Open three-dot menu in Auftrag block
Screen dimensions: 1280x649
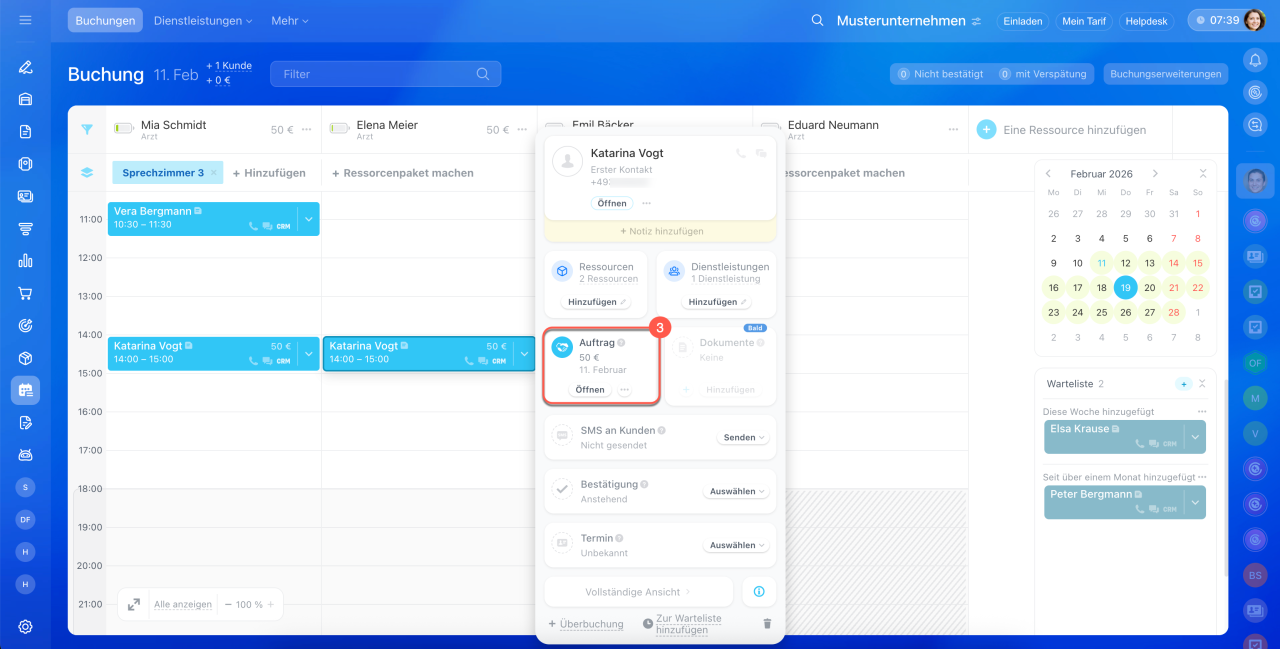pos(625,390)
